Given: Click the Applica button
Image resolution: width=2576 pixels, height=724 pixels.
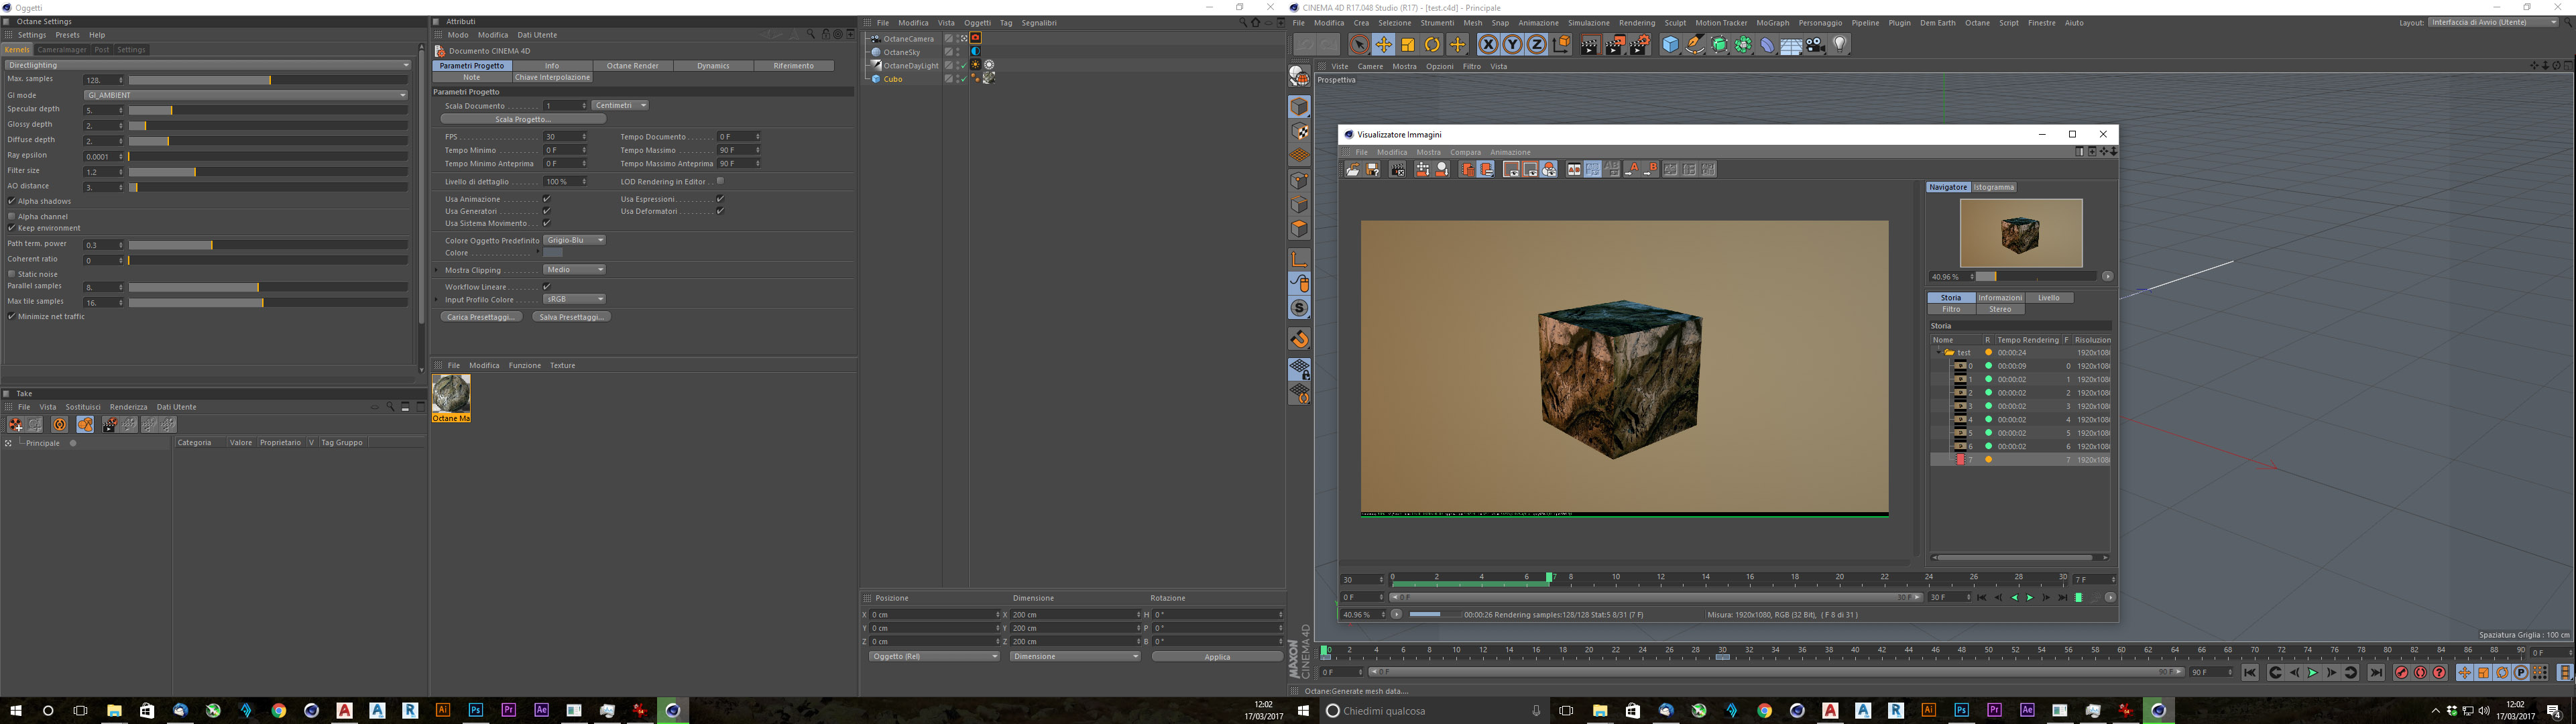Looking at the screenshot, I should 1216,657.
